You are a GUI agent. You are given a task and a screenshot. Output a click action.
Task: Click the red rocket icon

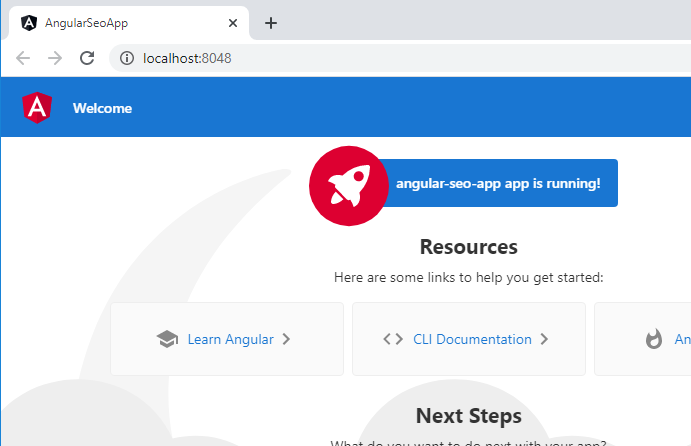click(x=349, y=186)
